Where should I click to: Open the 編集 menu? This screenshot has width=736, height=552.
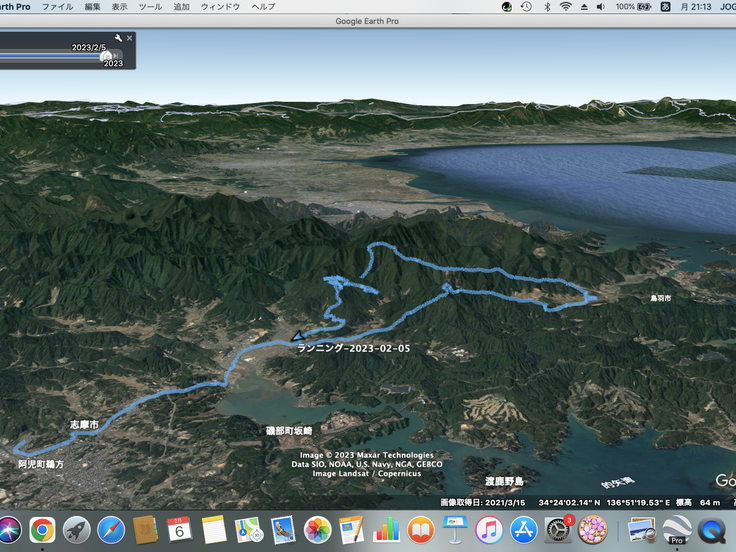(x=93, y=6)
